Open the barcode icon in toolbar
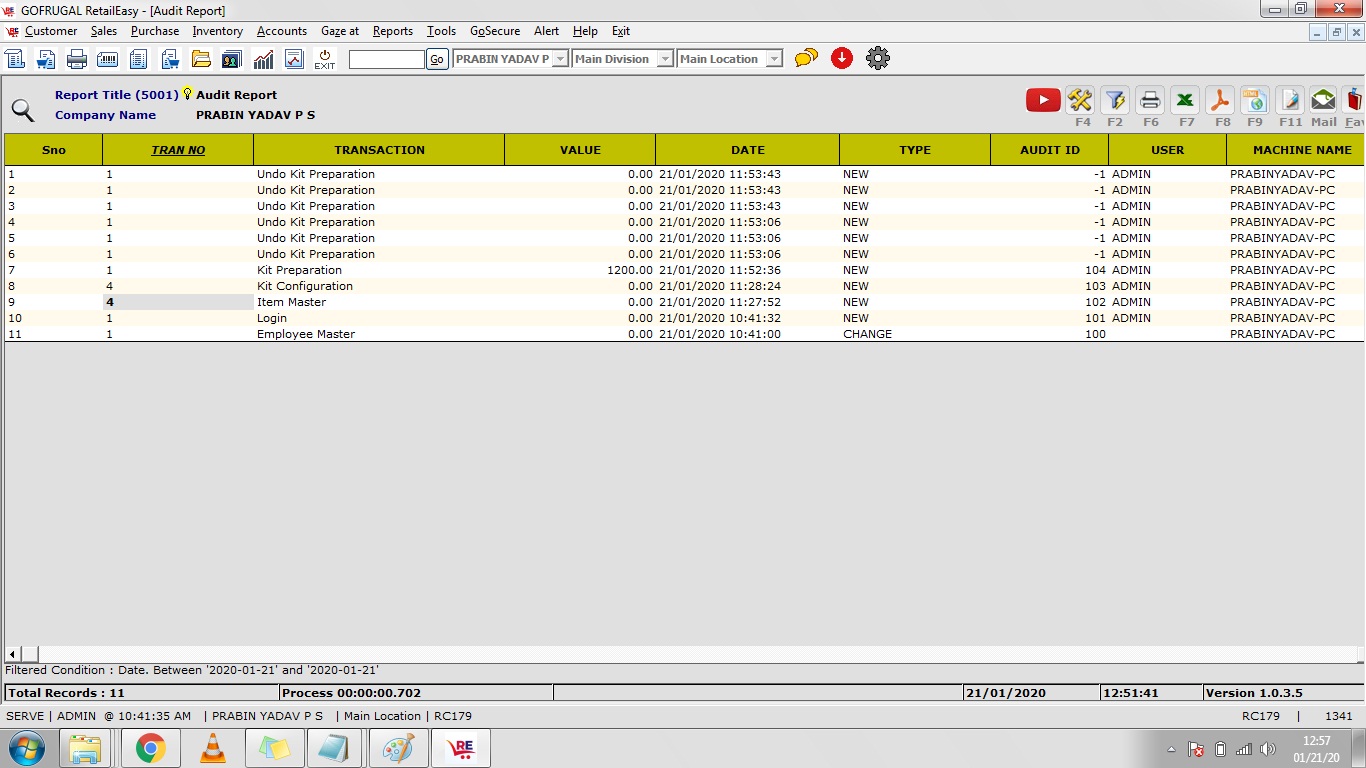Image resolution: width=1366 pixels, height=768 pixels. pos(107,59)
